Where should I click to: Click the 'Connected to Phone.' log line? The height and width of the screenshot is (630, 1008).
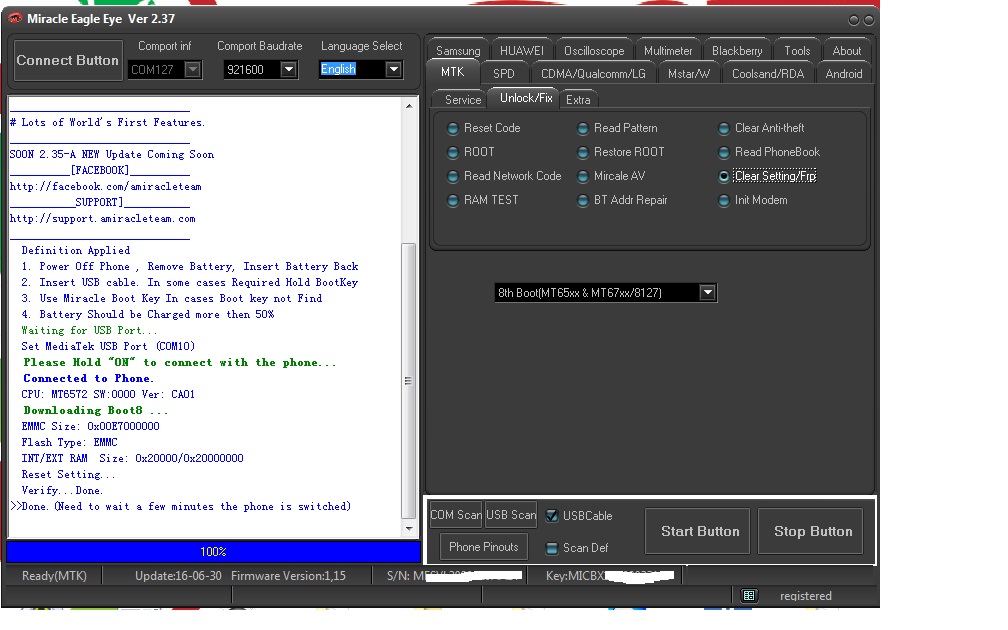pyautogui.click(x=89, y=378)
